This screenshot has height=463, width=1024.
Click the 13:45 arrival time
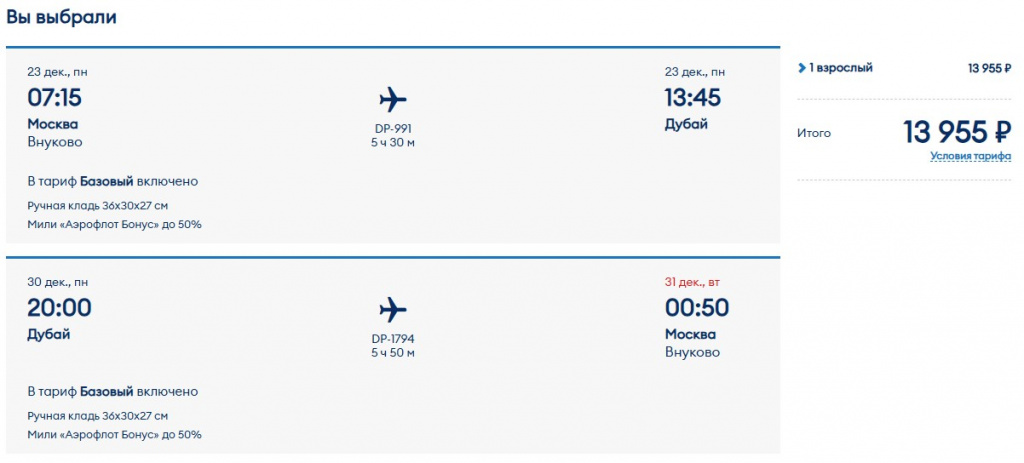[692, 98]
